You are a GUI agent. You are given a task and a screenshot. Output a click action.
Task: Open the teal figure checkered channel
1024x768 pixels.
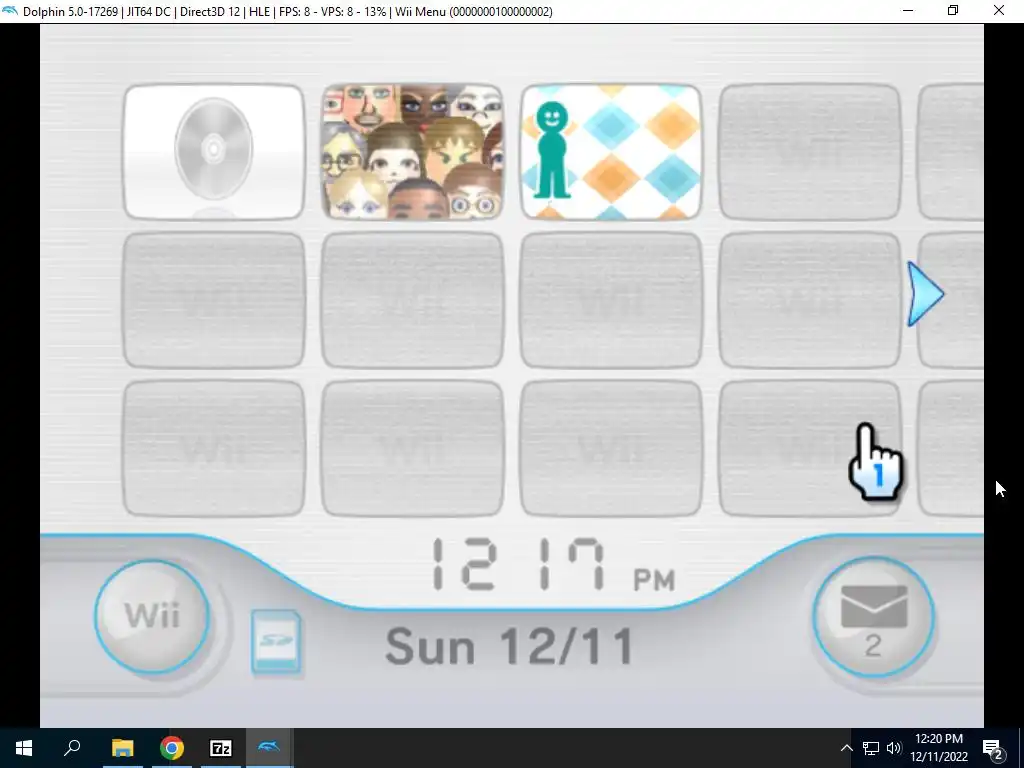611,152
